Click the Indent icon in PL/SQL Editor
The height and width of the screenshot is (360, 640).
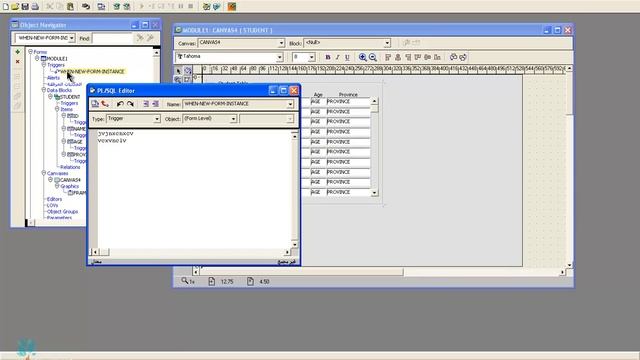pos(146,104)
